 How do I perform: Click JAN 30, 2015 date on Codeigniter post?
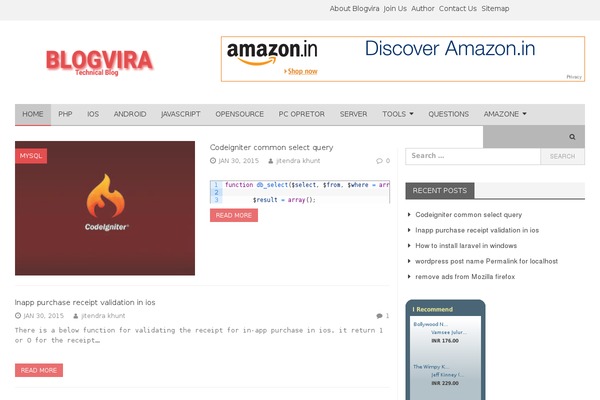[238, 161]
